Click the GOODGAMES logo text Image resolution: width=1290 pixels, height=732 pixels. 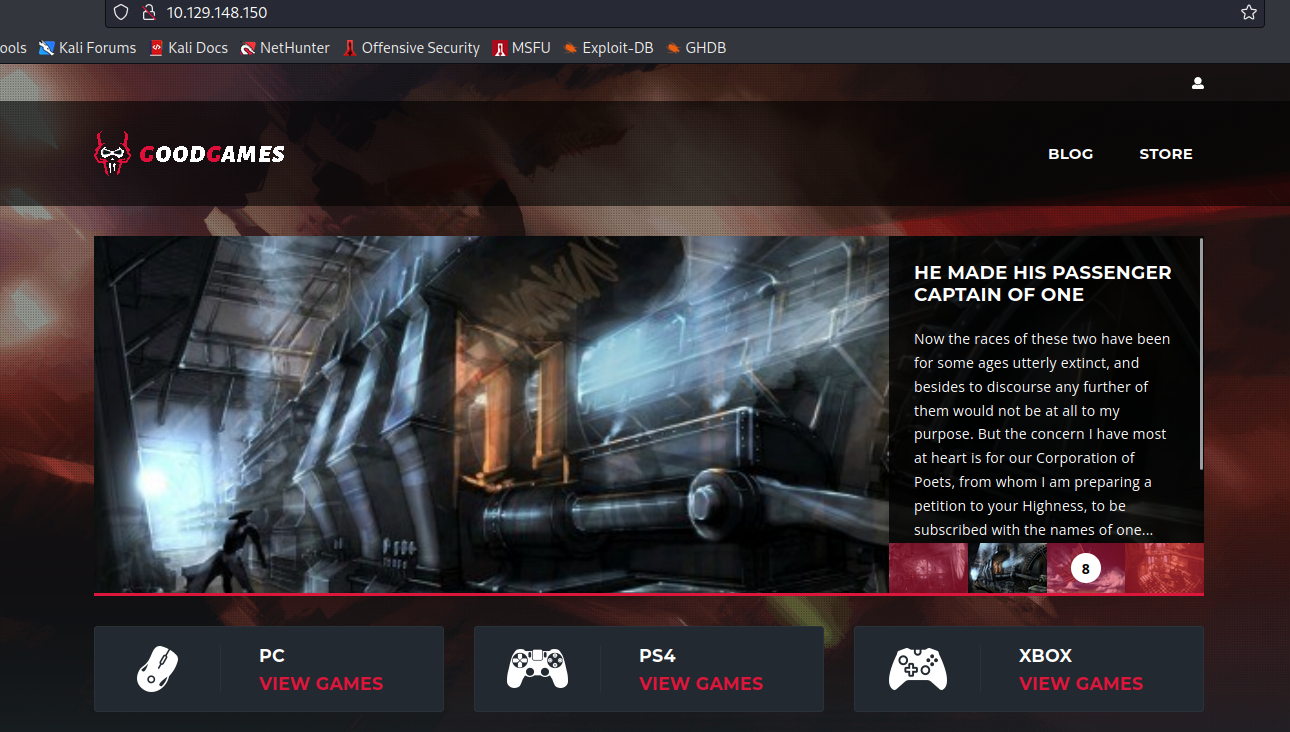pos(212,154)
